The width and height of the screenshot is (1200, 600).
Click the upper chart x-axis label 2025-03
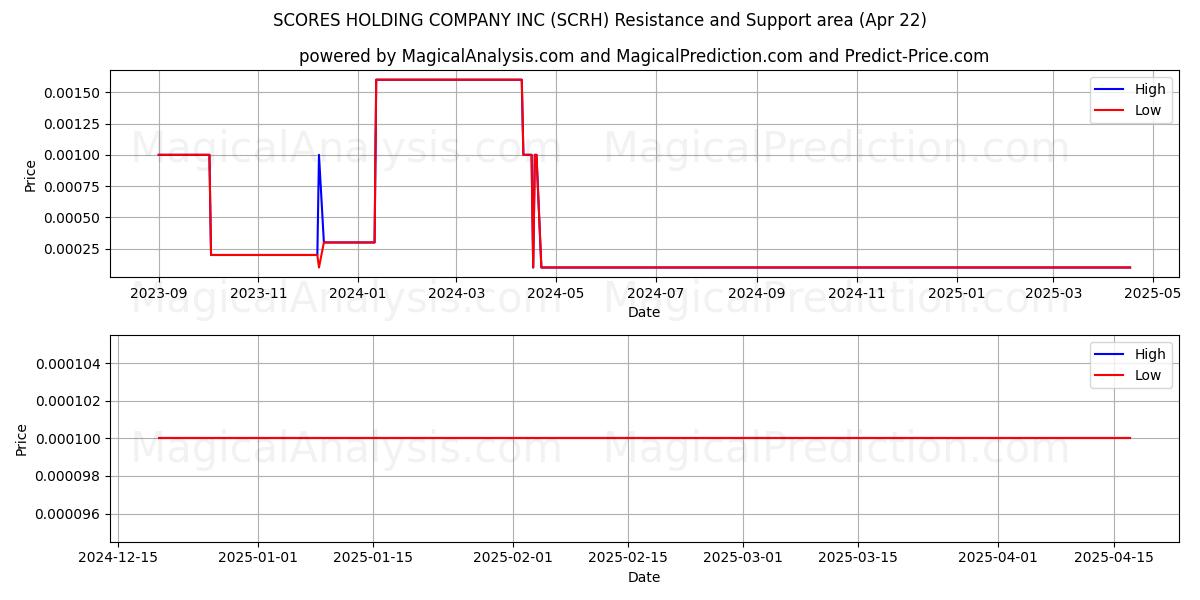coord(1053,293)
